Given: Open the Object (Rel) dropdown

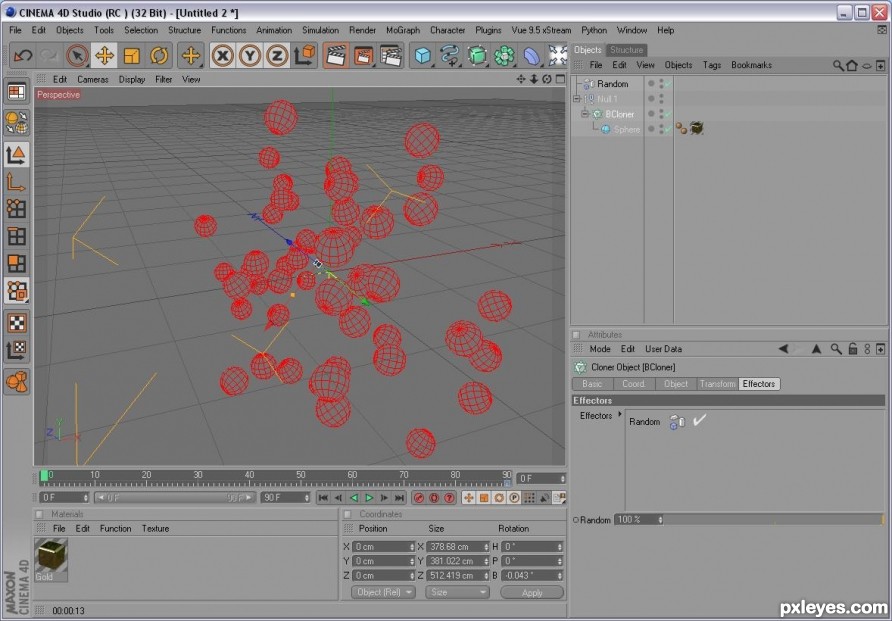Looking at the screenshot, I should pyautogui.click(x=383, y=592).
